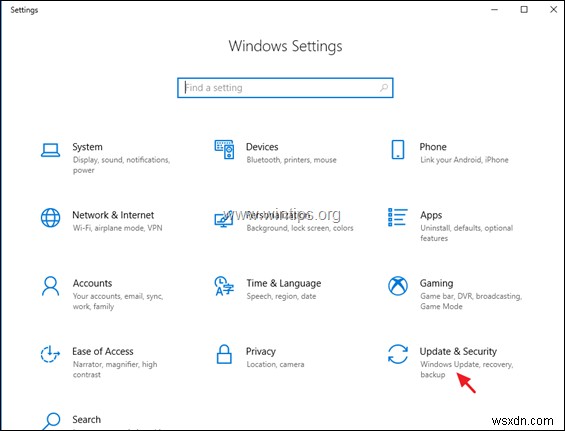
Task: Select the Devices heading
Action: [x=262, y=147]
